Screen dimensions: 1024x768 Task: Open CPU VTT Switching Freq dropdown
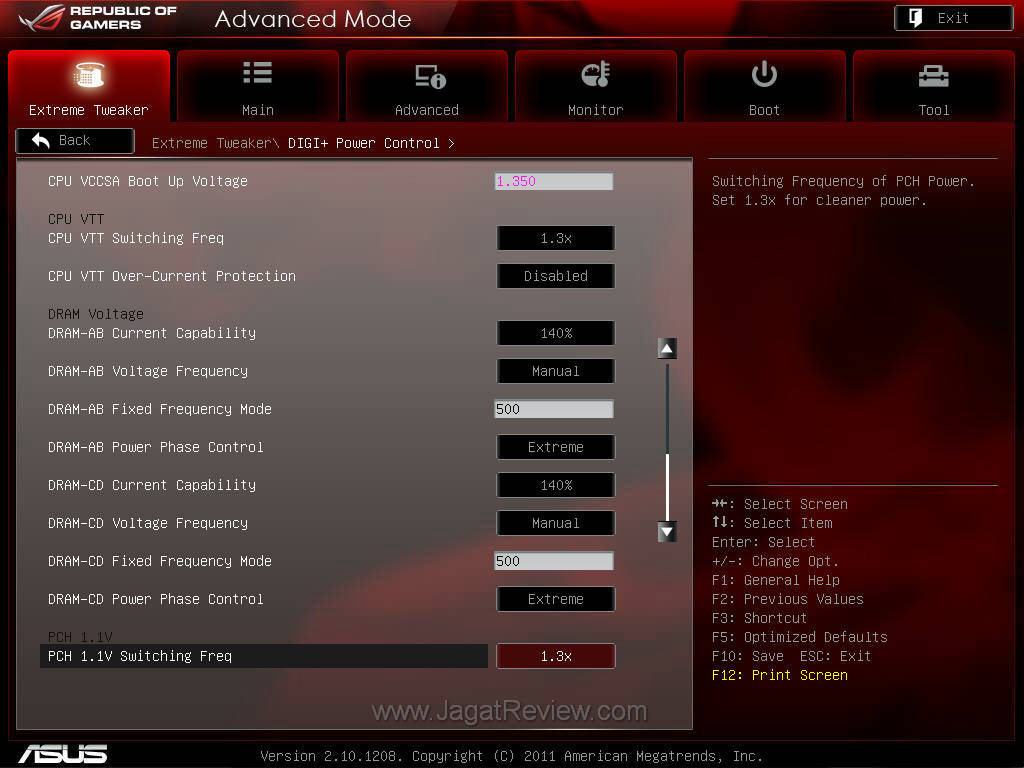point(555,238)
